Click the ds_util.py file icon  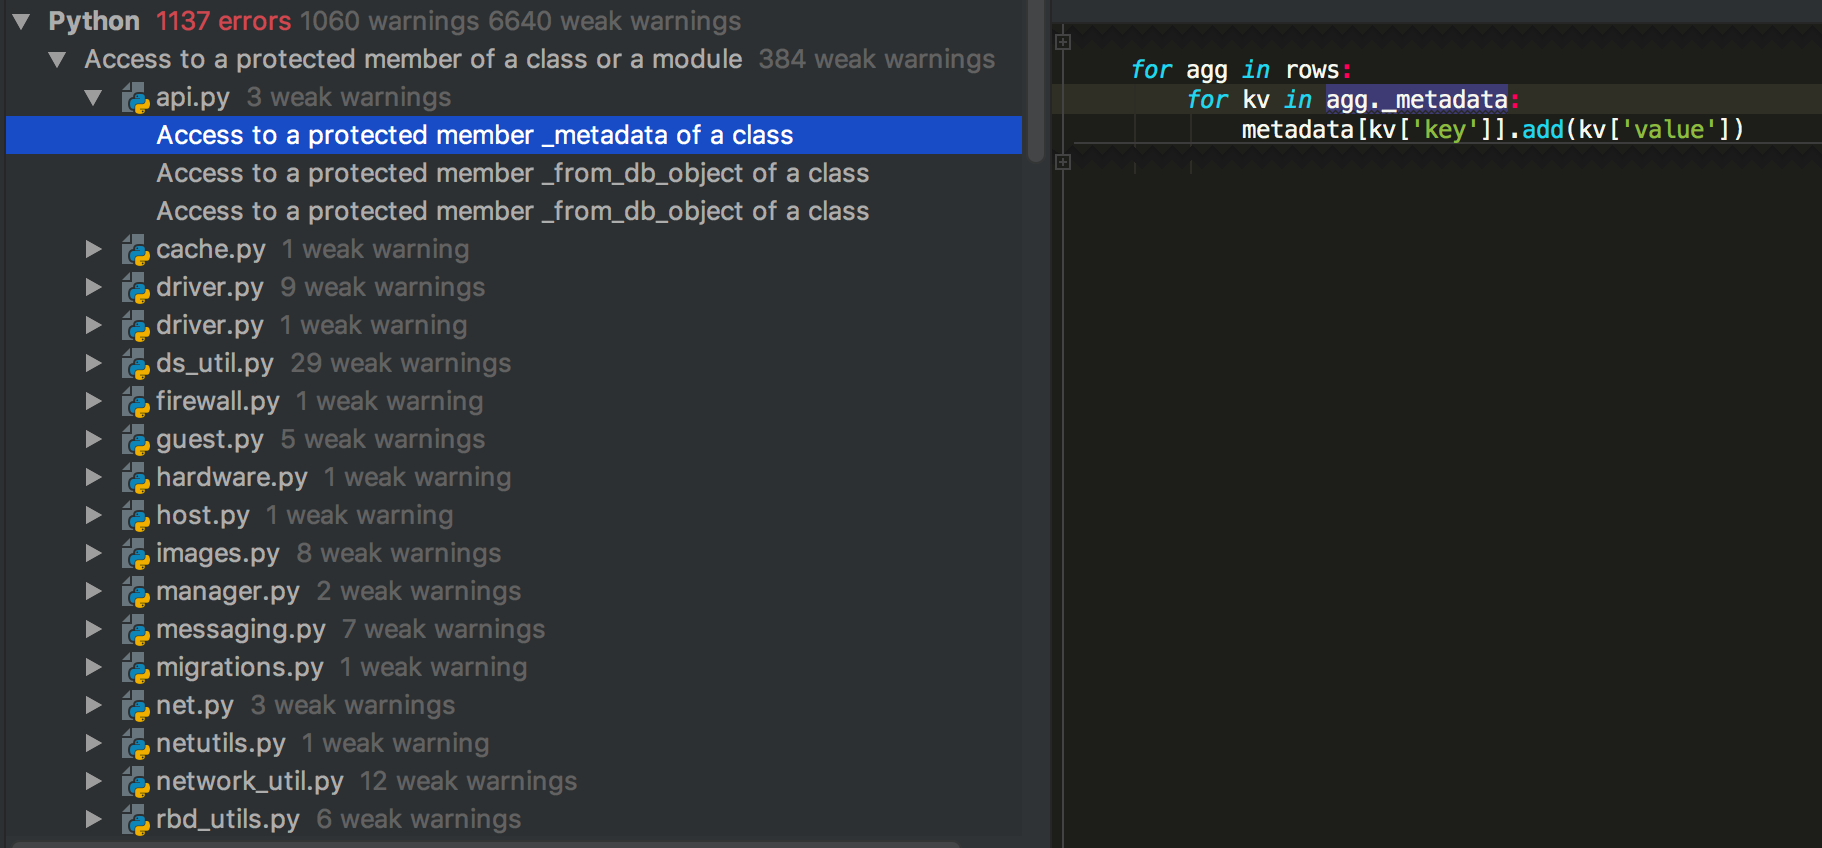tap(135, 364)
